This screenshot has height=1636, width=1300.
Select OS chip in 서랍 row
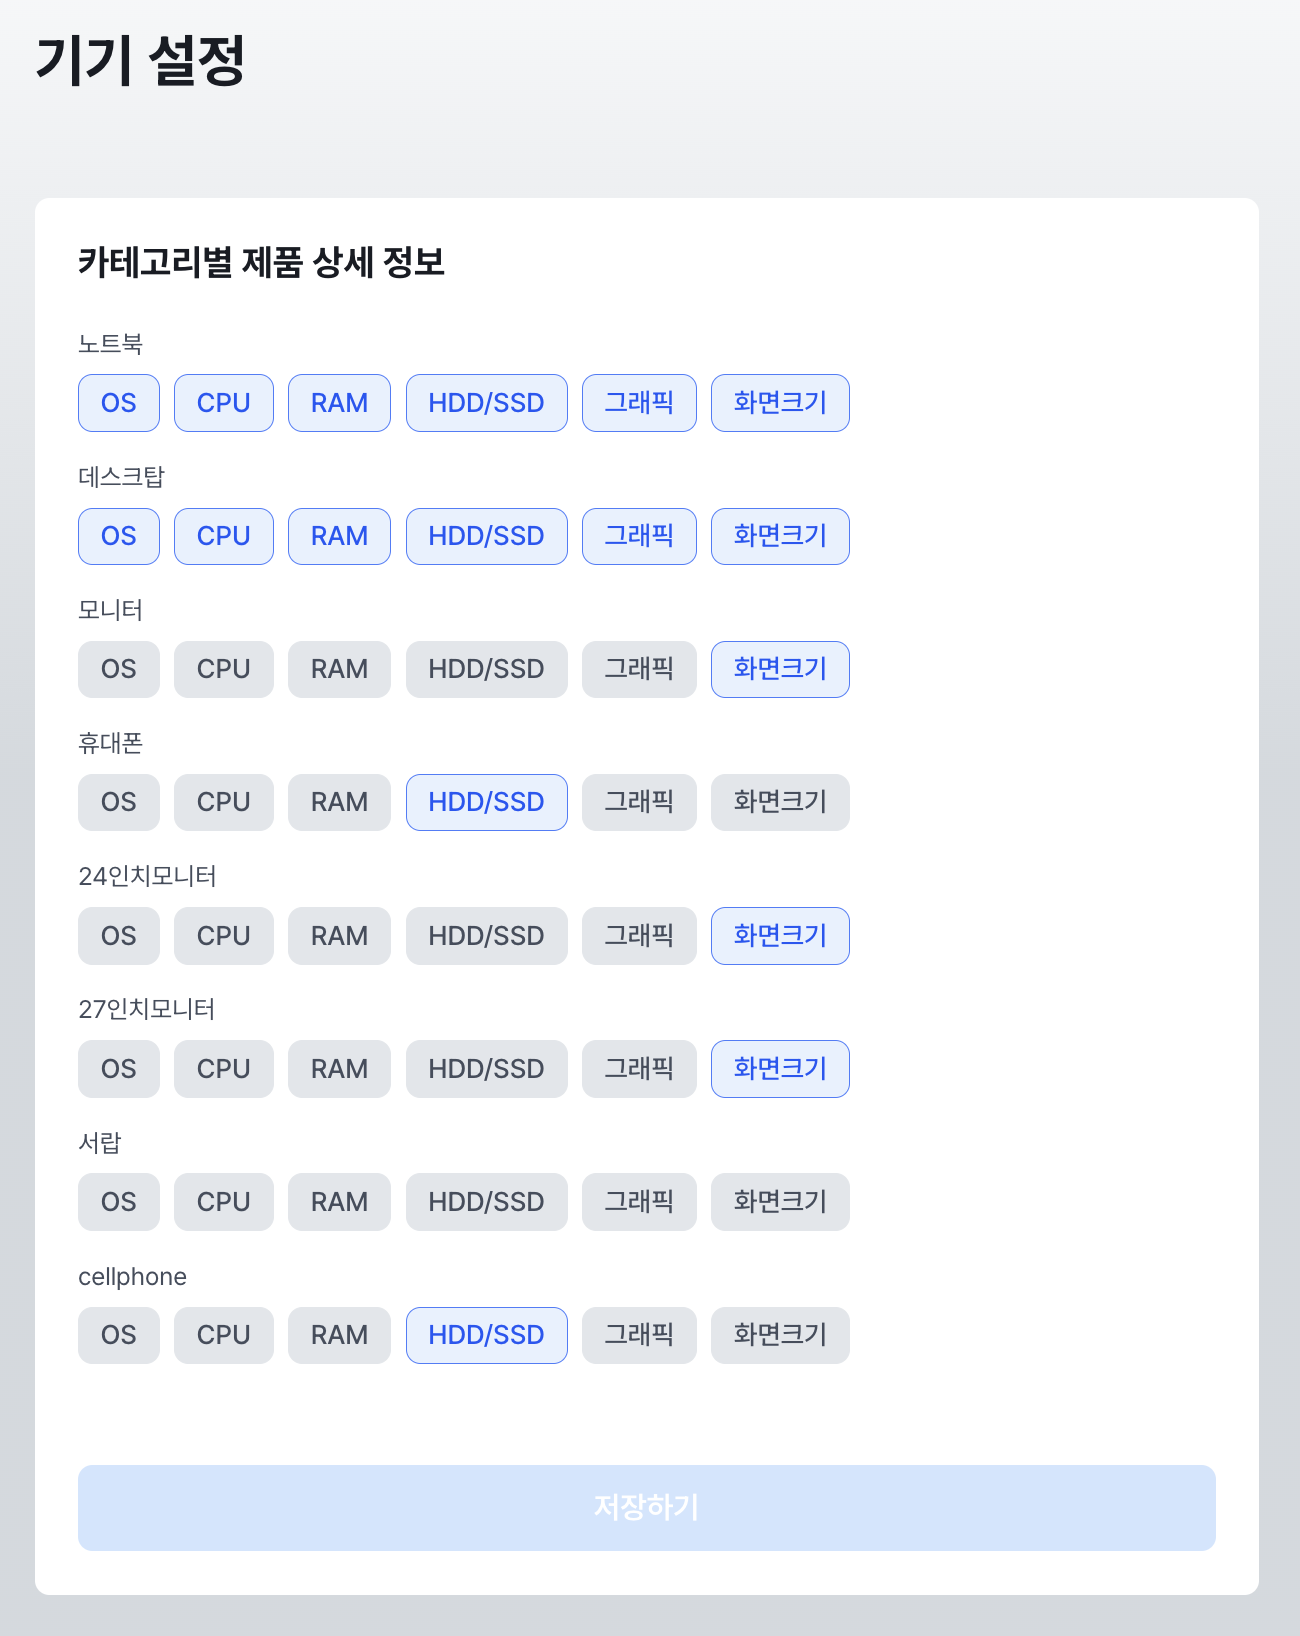pos(119,1202)
